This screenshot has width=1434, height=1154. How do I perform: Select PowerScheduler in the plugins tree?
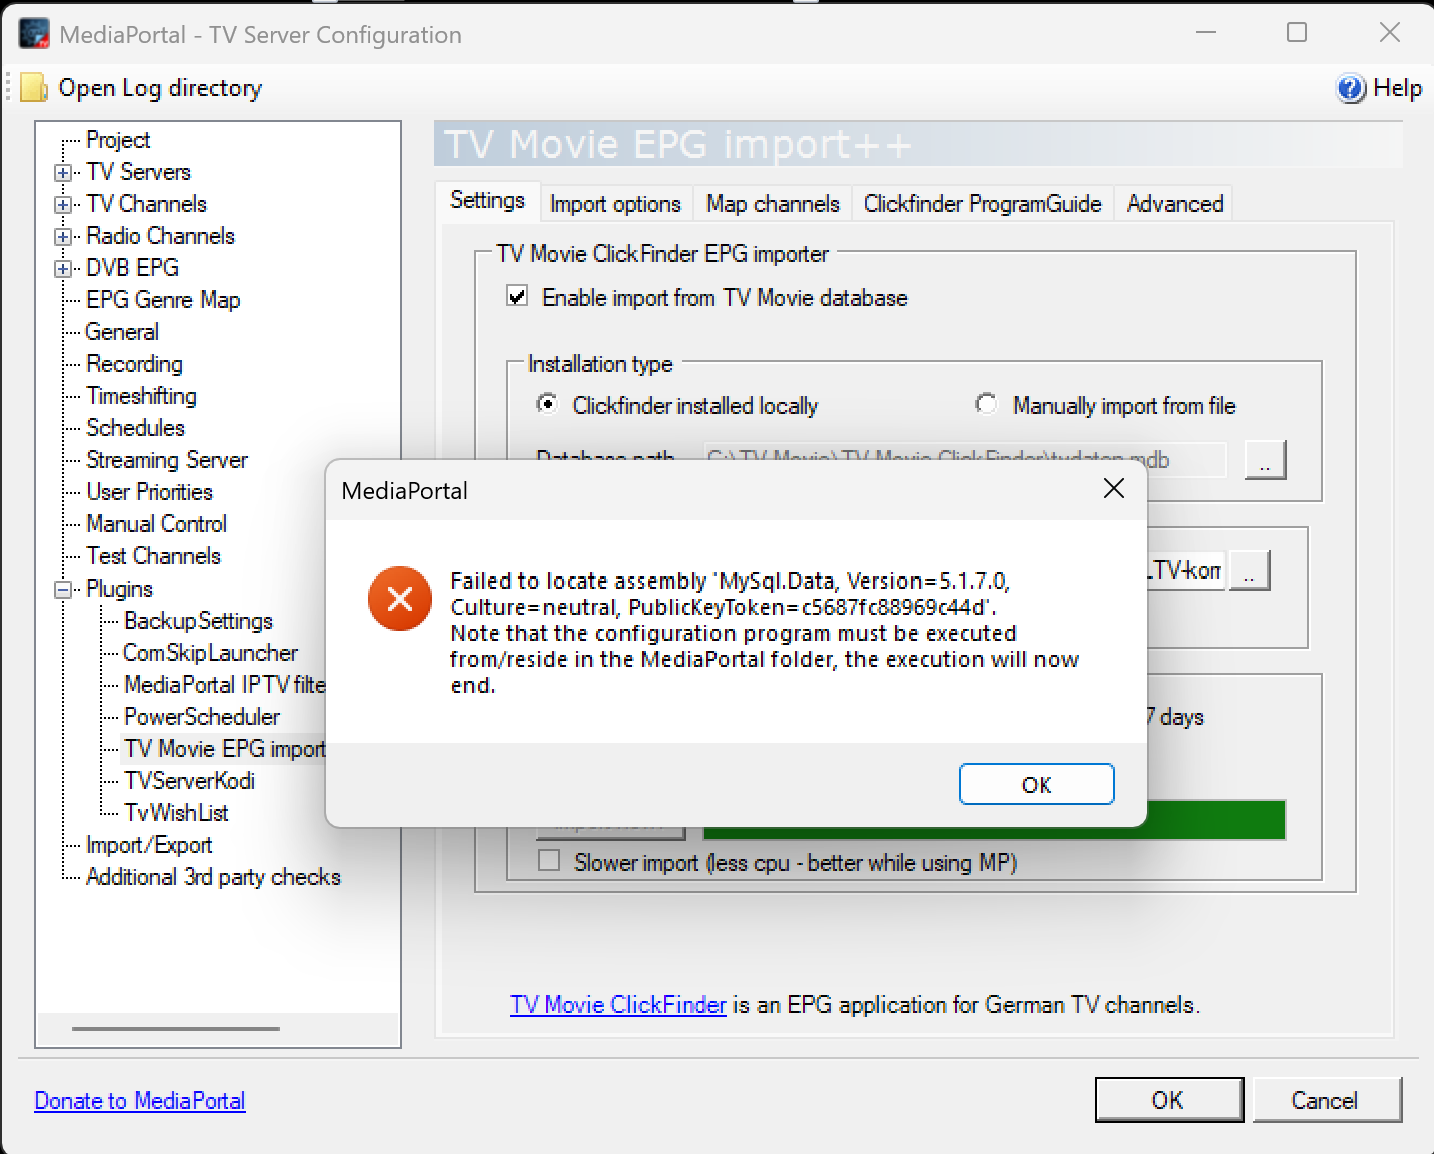(x=201, y=717)
